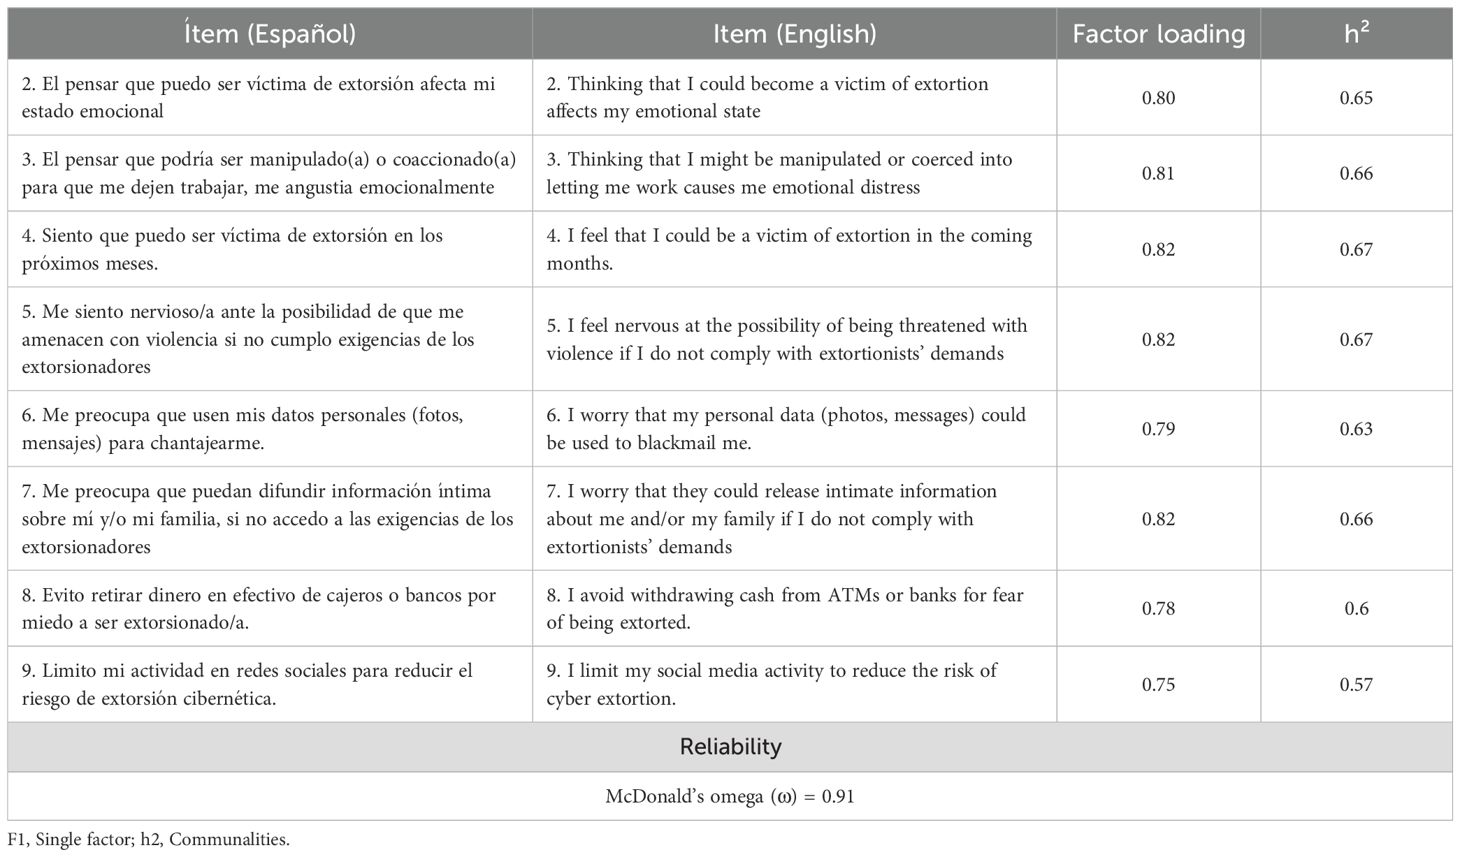Click the communality value 0.57

[1356, 685]
